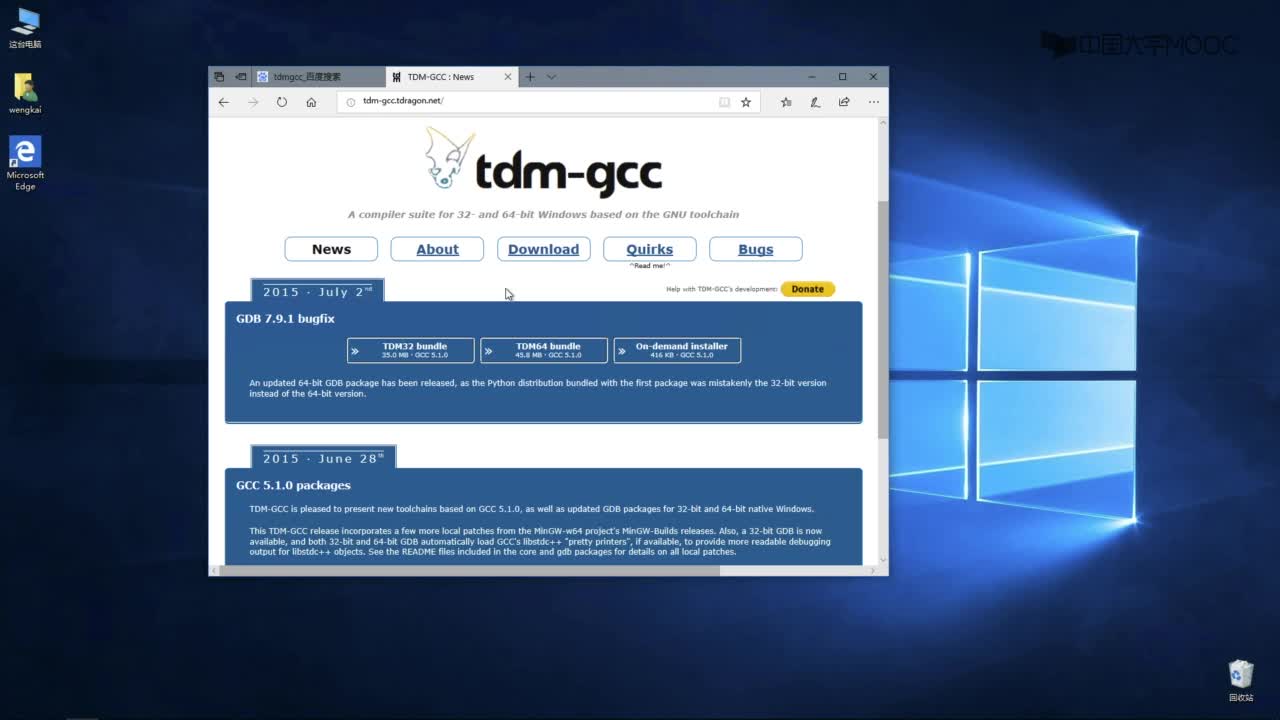This screenshot has width=1280, height=720.
Task: Open the Bugs page
Action: coord(756,249)
